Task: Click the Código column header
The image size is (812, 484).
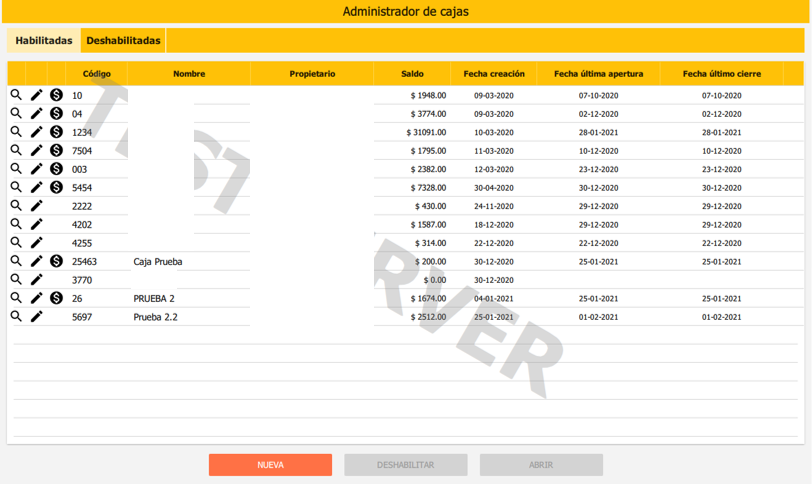Action: click(x=97, y=74)
